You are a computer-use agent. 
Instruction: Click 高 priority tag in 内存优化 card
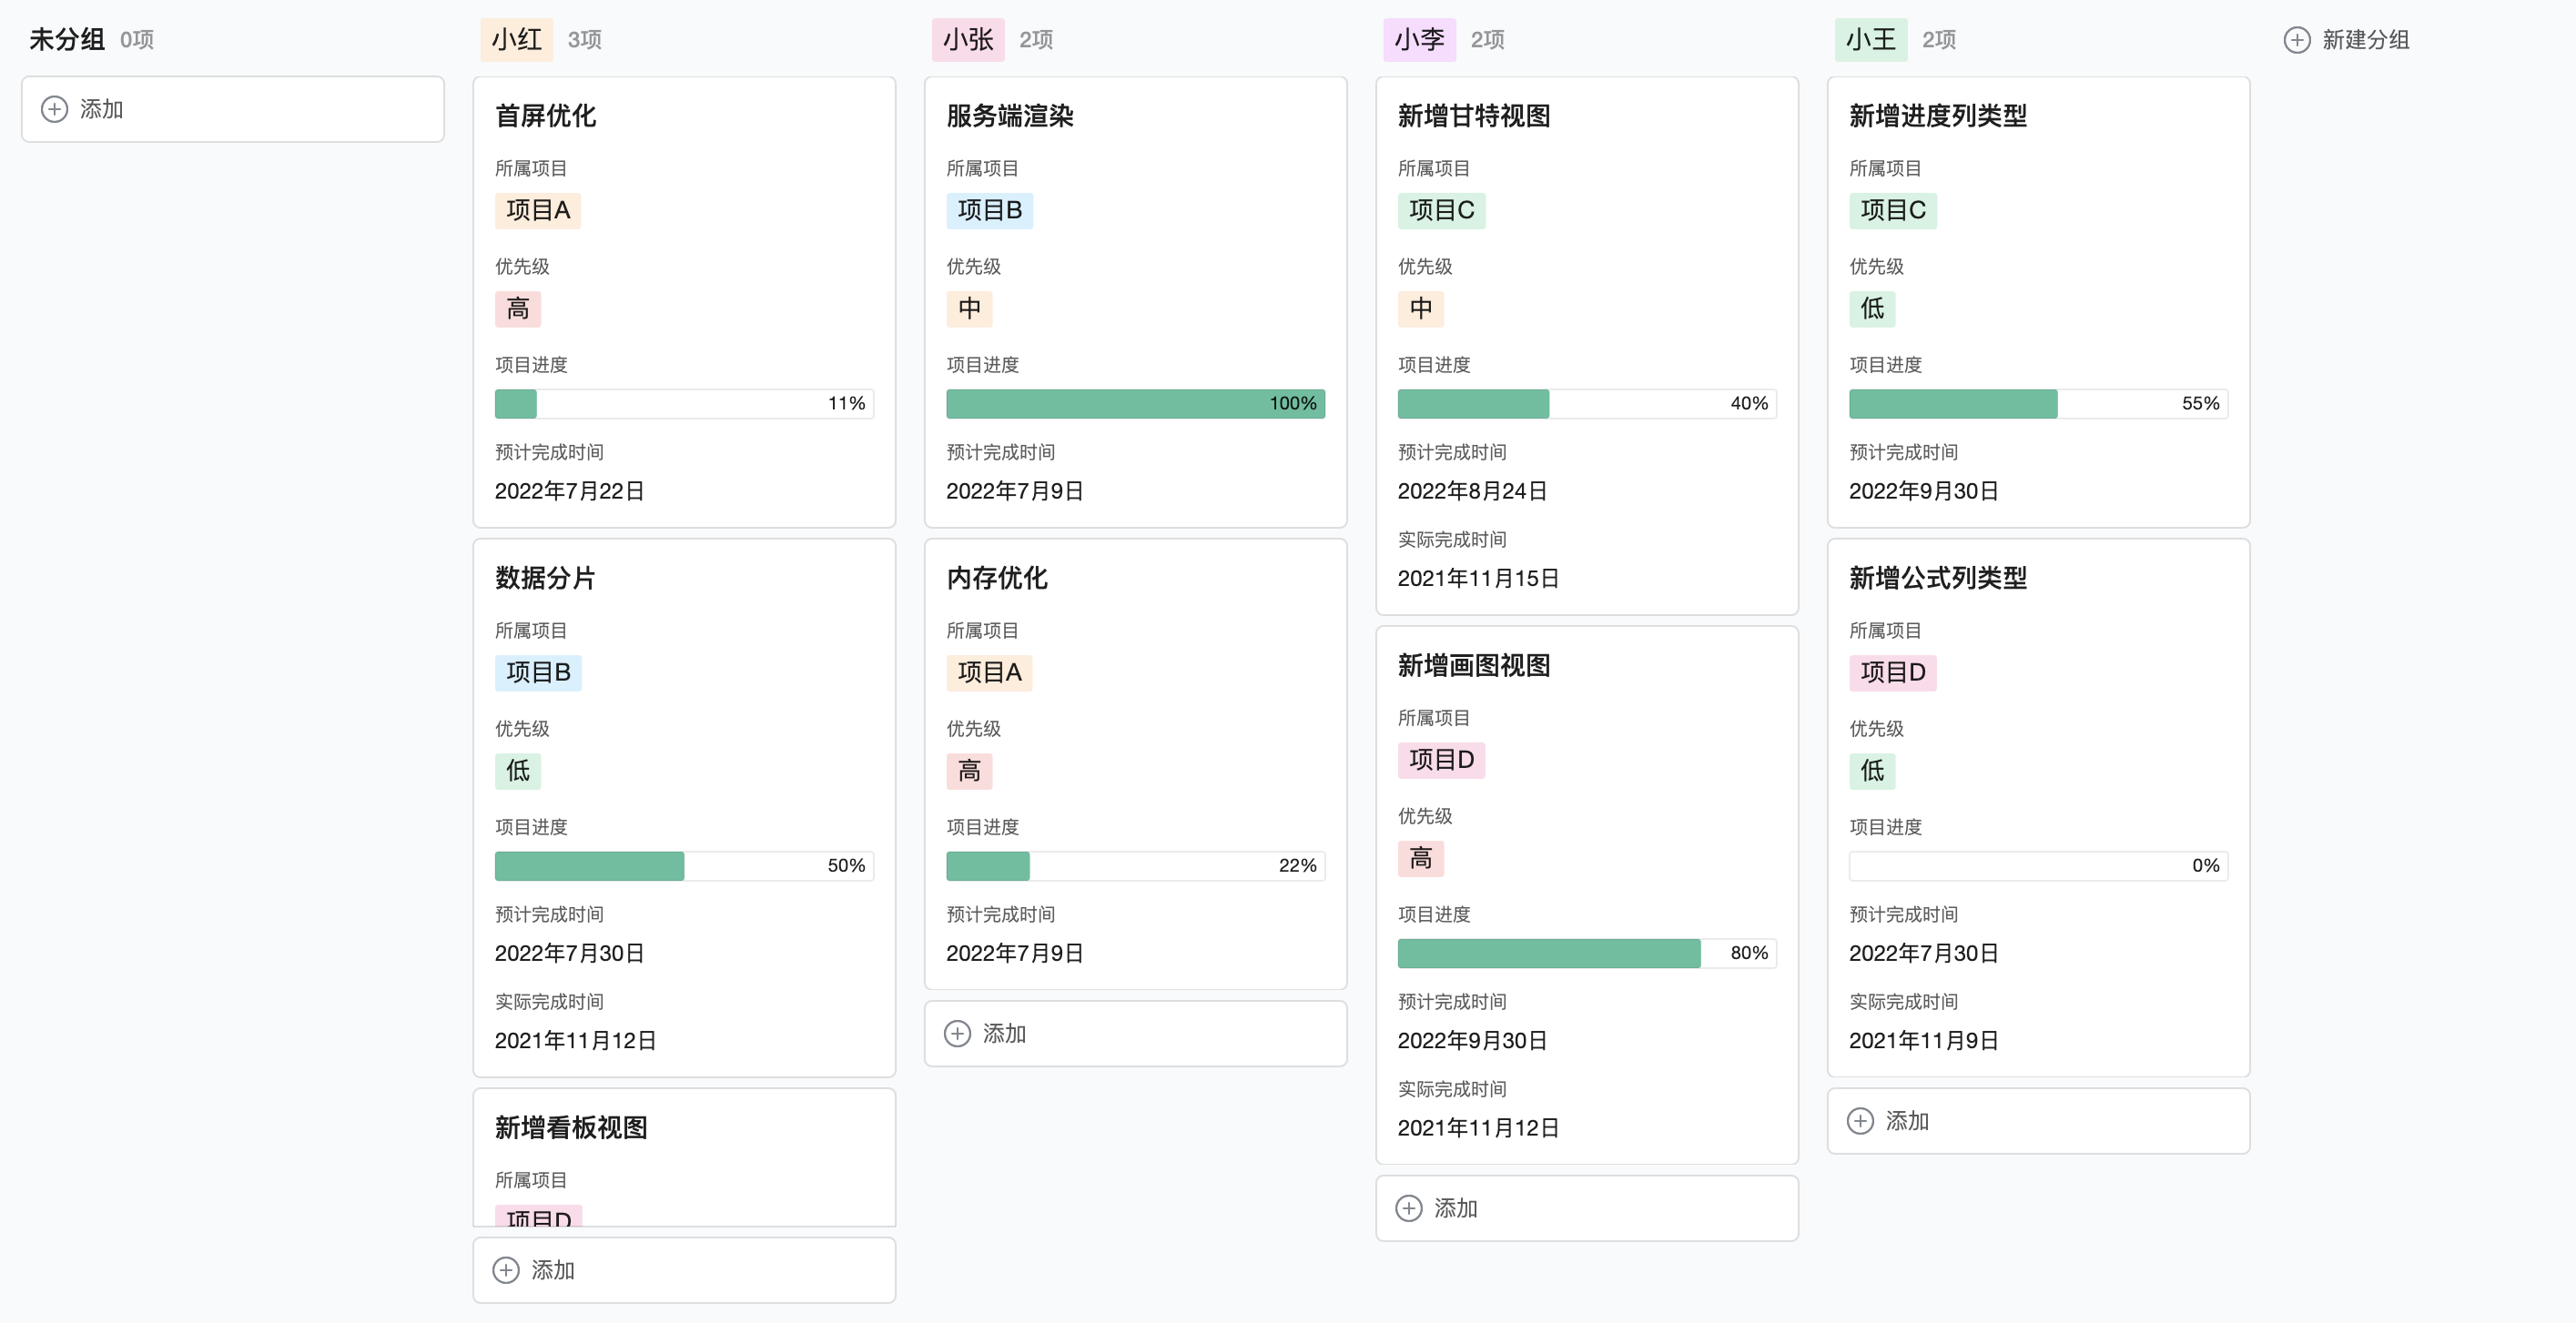(x=969, y=770)
